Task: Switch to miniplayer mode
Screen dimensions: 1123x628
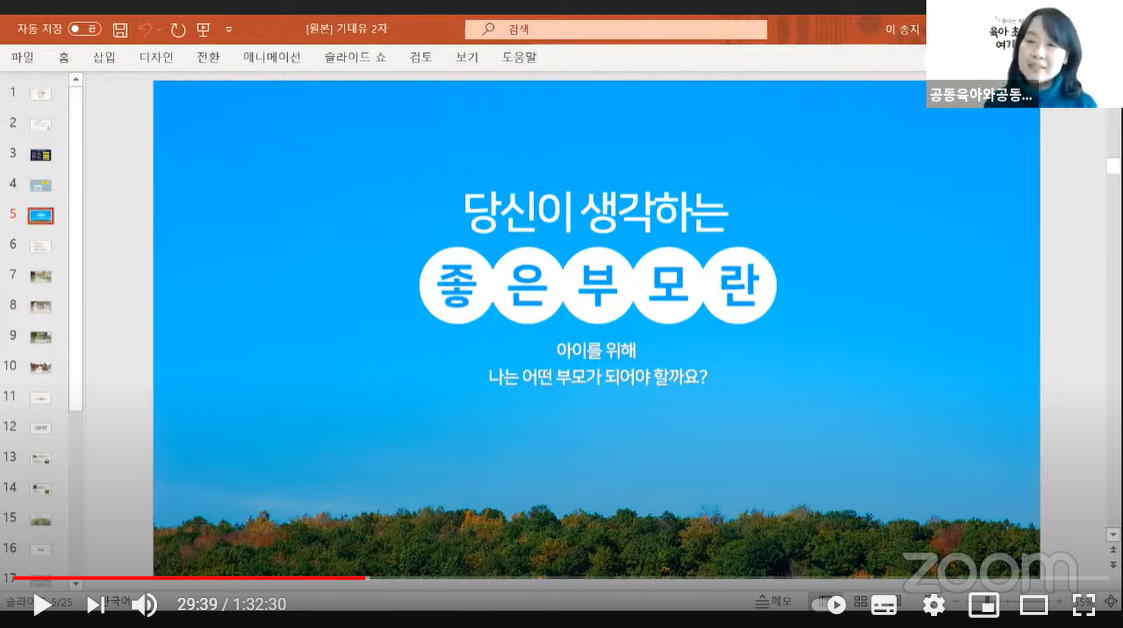Action: [x=984, y=605]
